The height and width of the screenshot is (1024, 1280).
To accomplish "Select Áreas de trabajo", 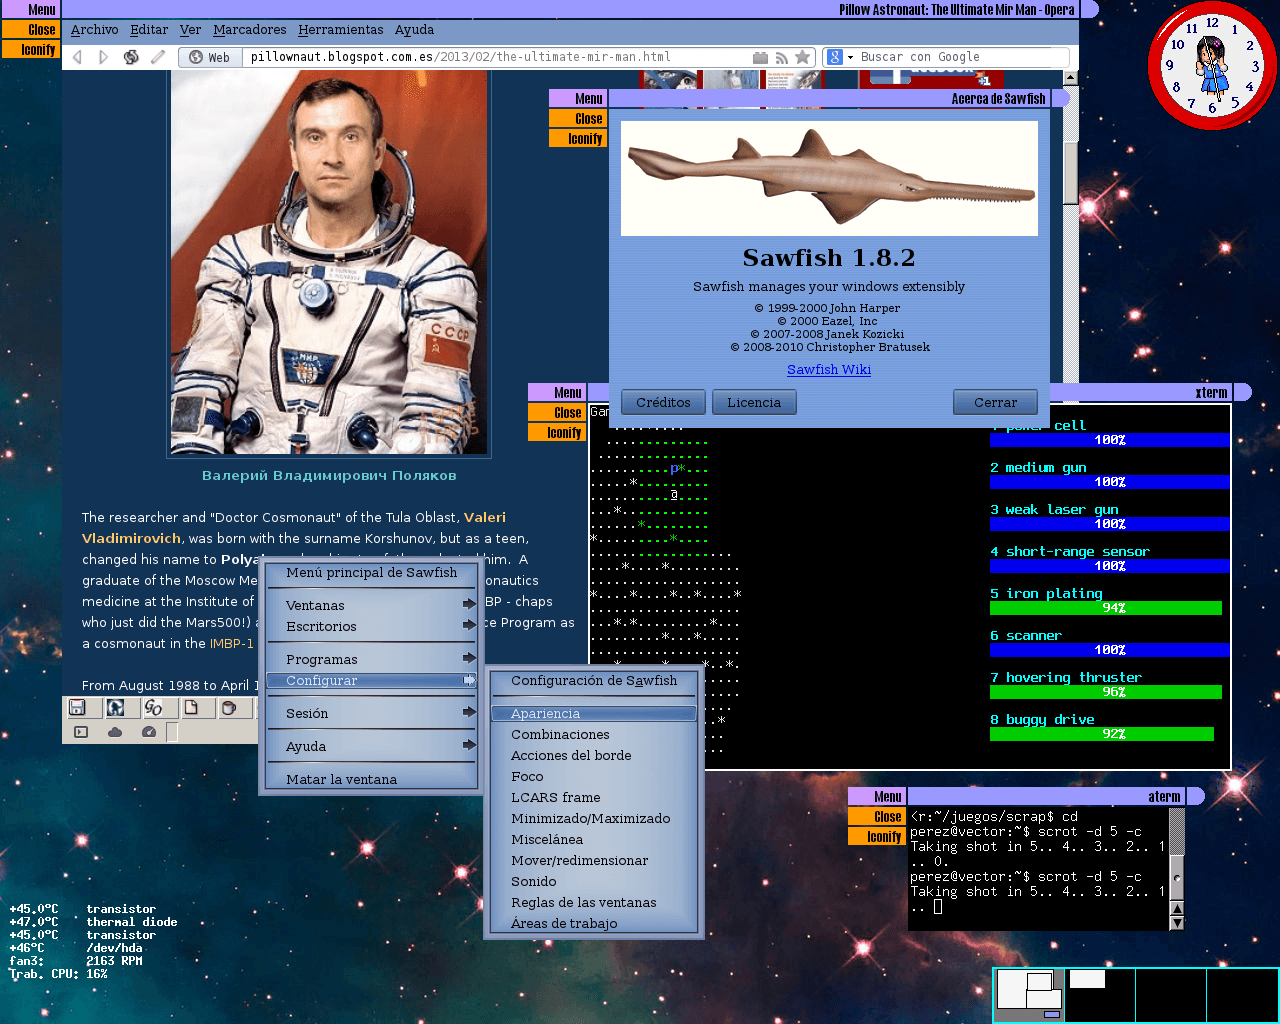I will pos(594,923).
